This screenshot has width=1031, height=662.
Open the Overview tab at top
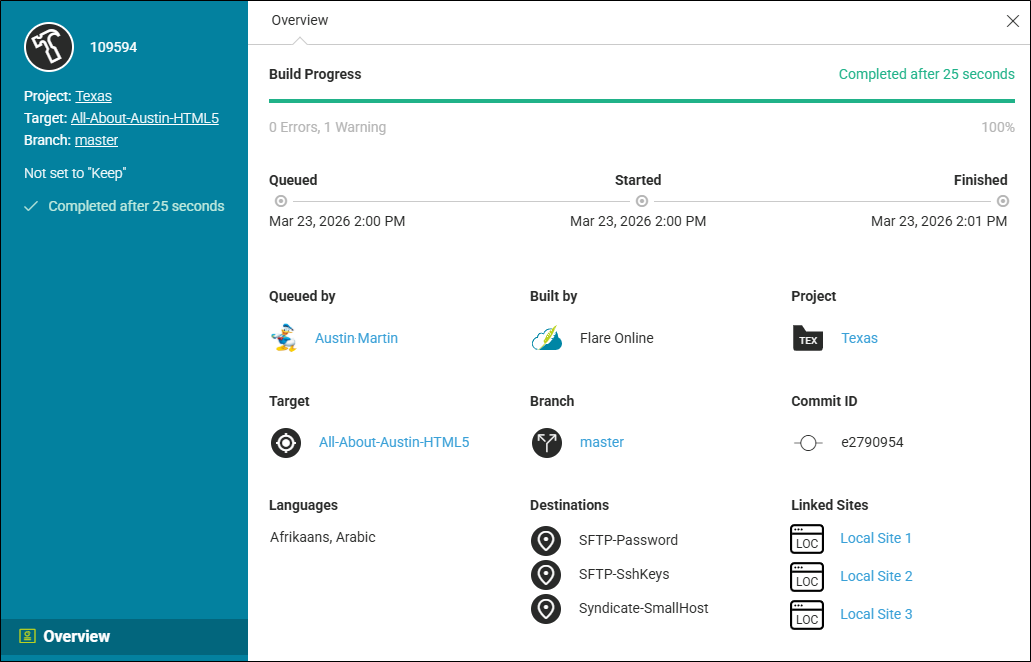point(300,20)
